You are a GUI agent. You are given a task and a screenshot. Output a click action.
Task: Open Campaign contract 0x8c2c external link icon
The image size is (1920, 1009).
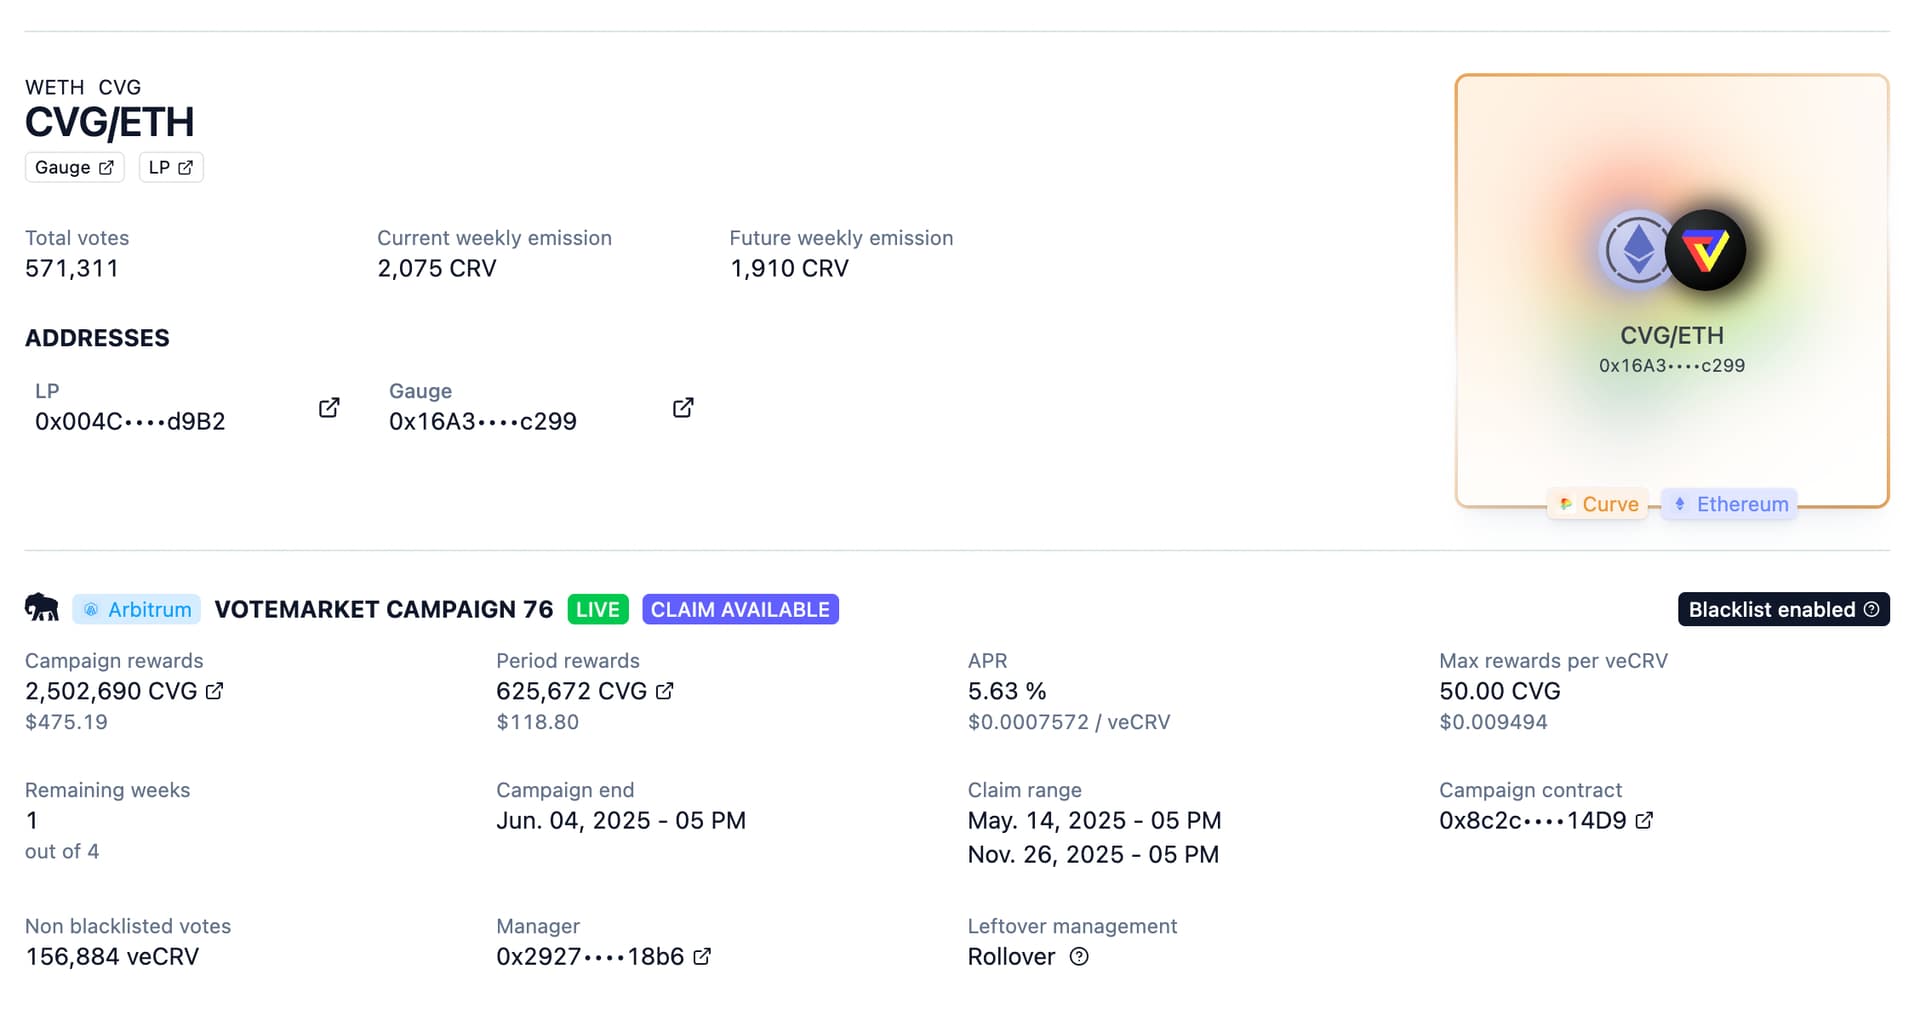[1644, 820]
